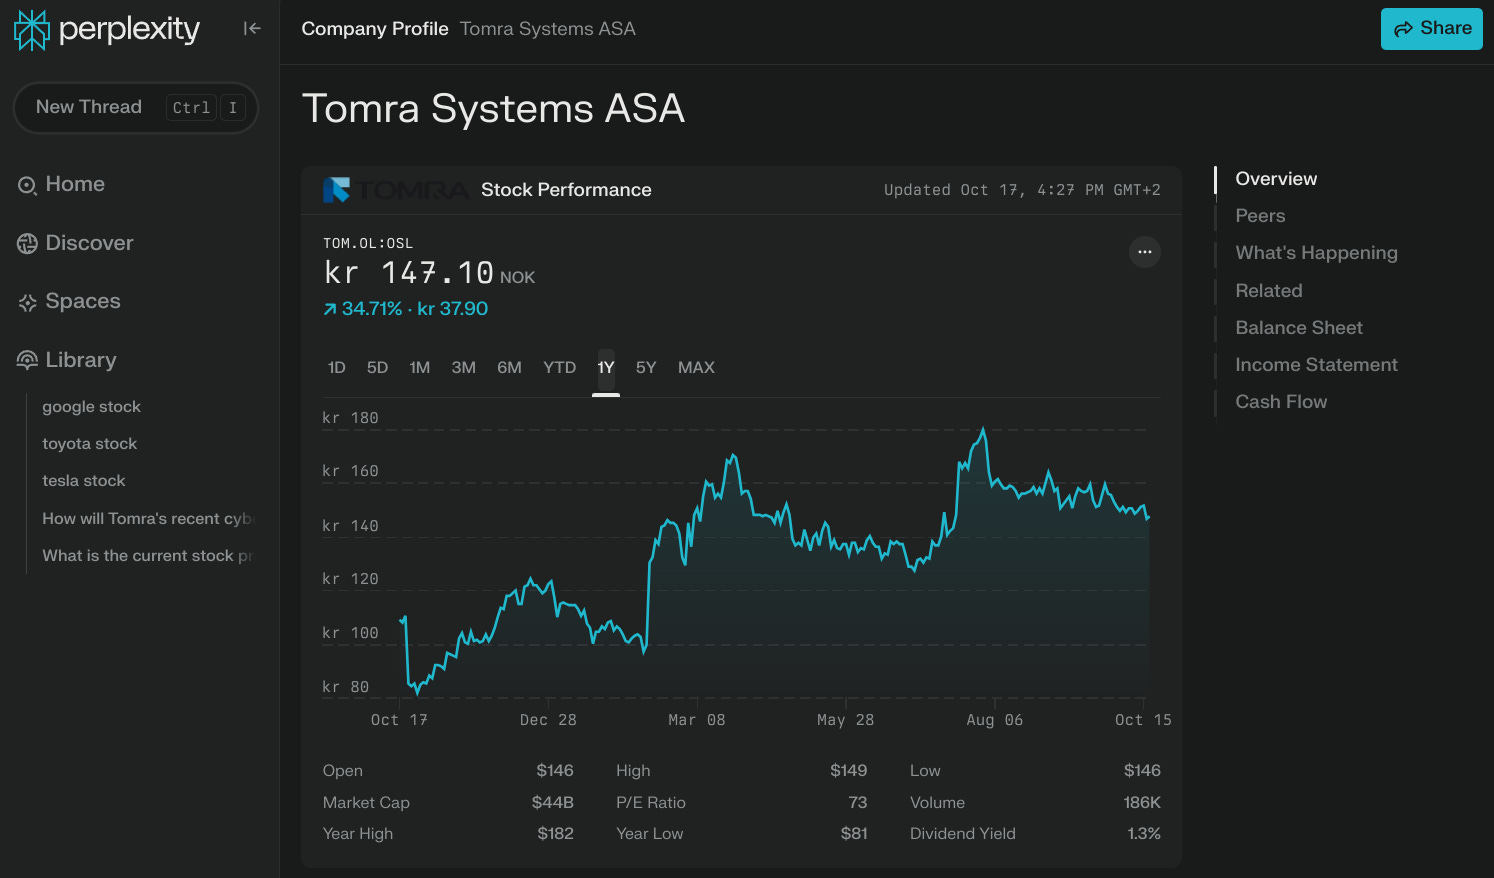
Task: Click the P/E Ratio value 73
Action: pyautogui.click(x=857, y=803)
